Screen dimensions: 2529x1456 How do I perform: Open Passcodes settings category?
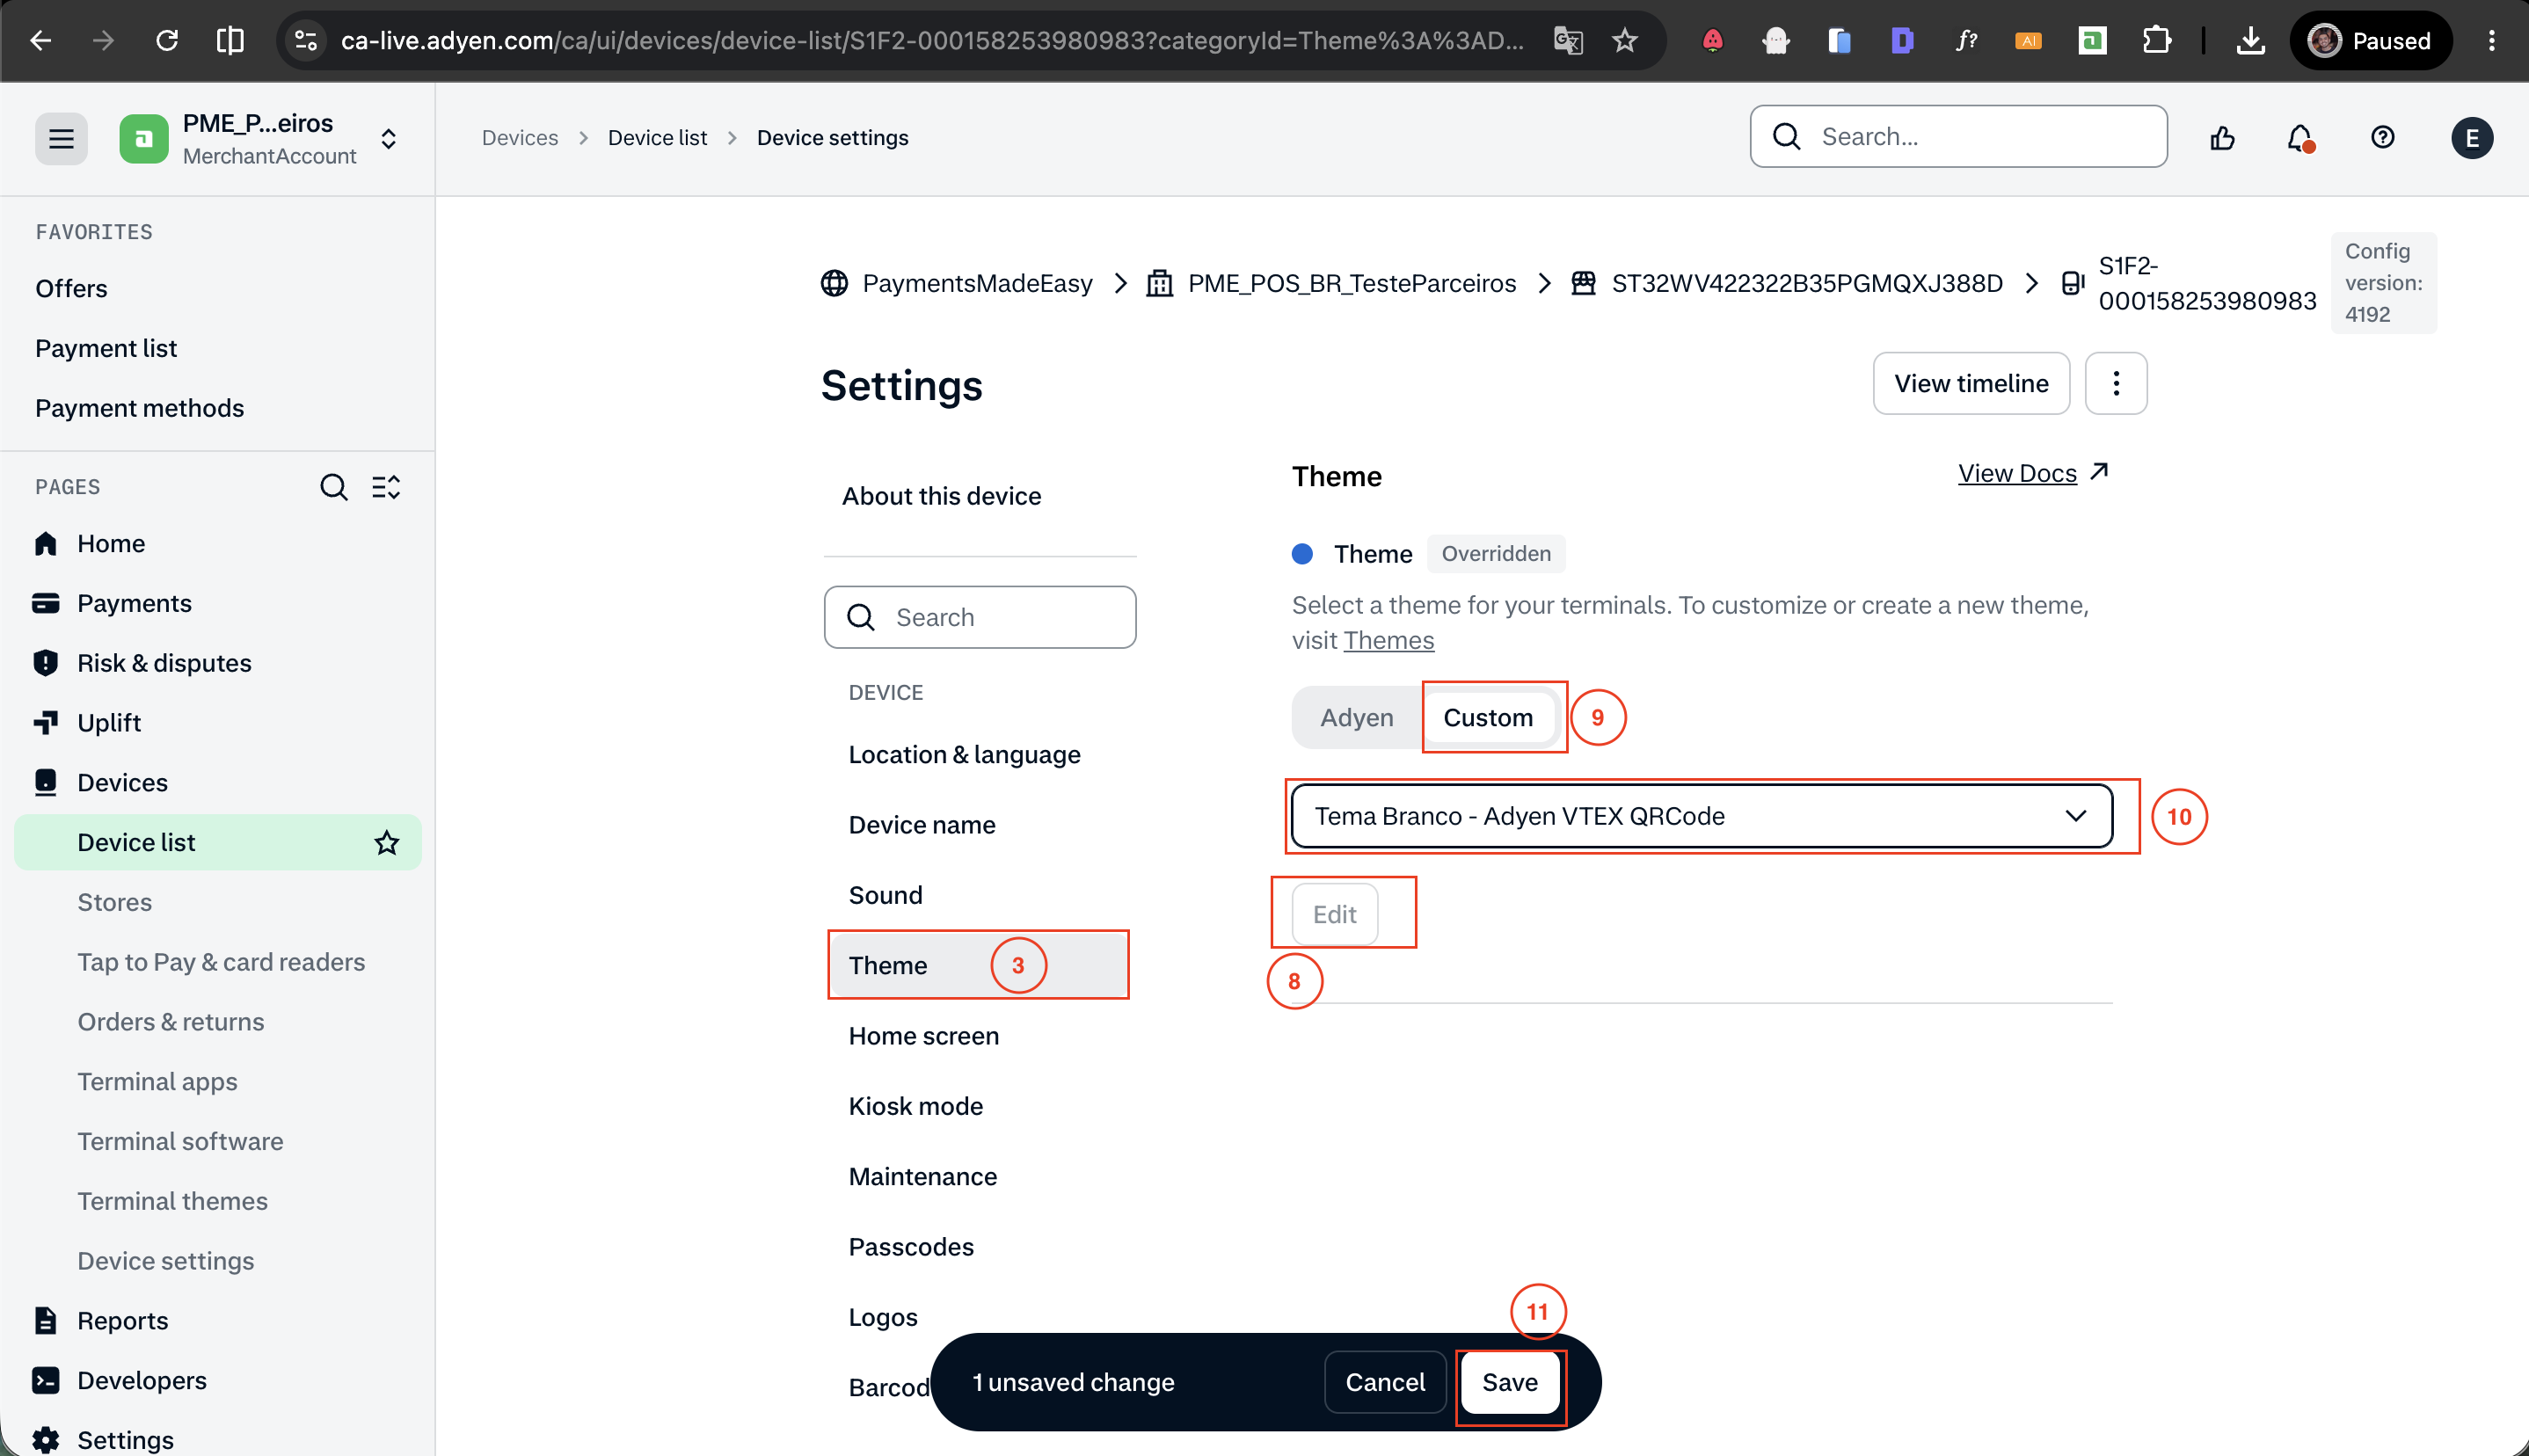coord(910,1247)
